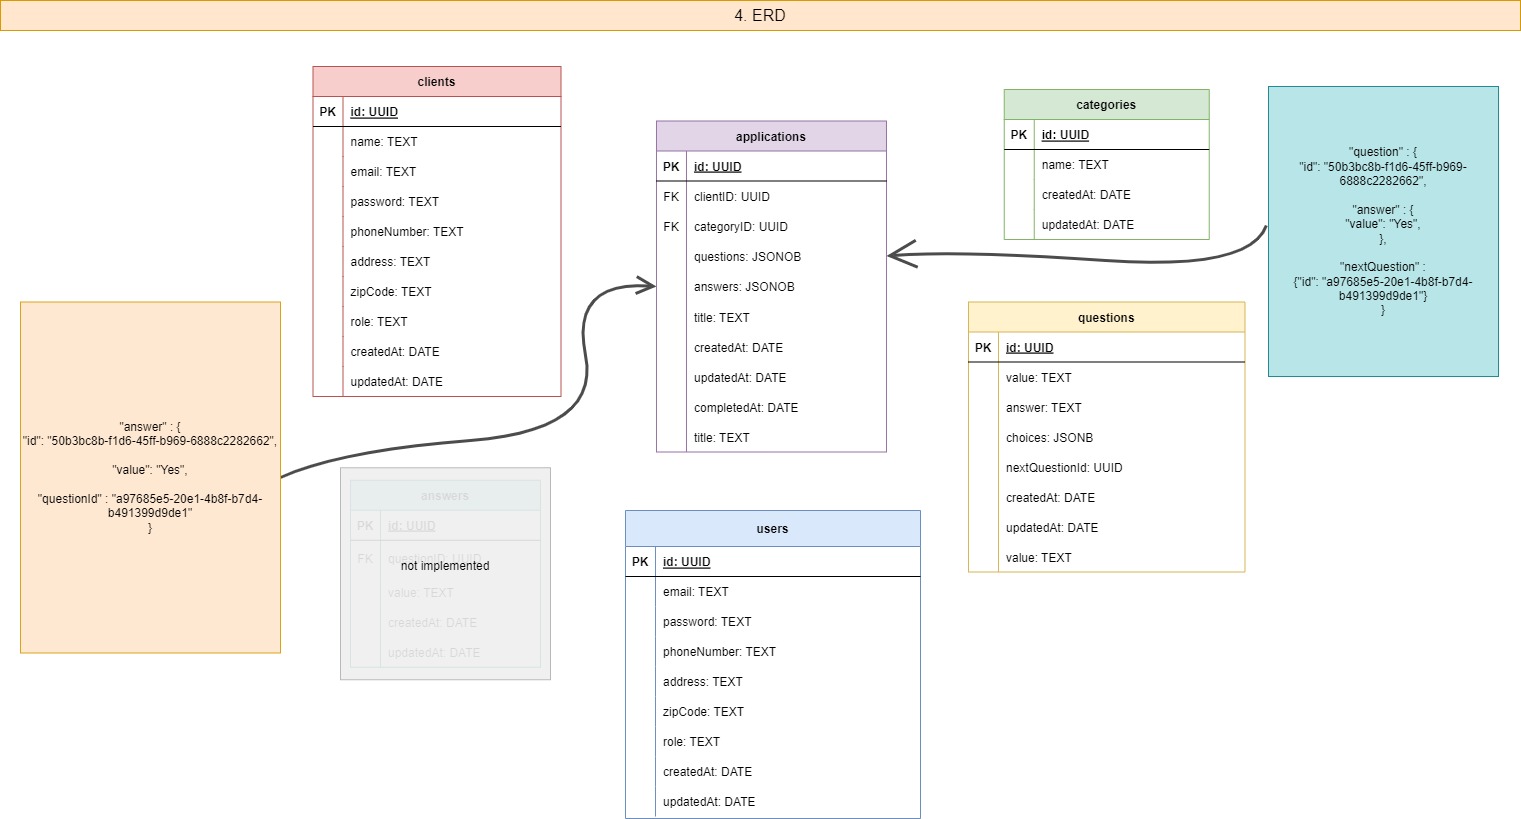Screen dimensions: 1521x819
Task: Select the users table header
Action: (771, 528)
